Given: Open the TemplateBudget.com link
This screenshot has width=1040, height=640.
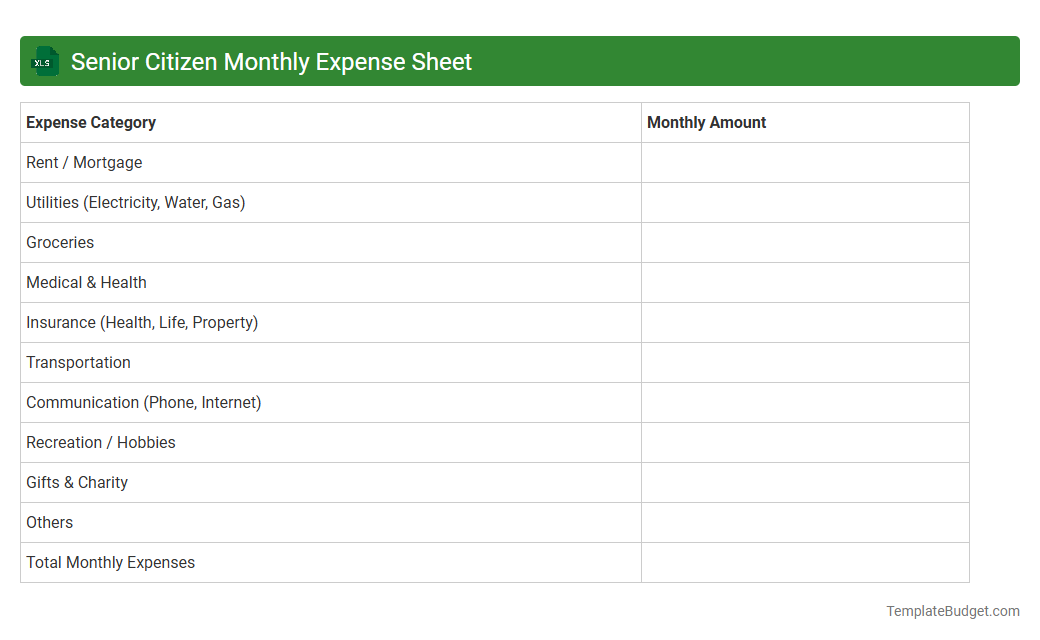Looking at the screenshot, I should (x=953, y=609).
